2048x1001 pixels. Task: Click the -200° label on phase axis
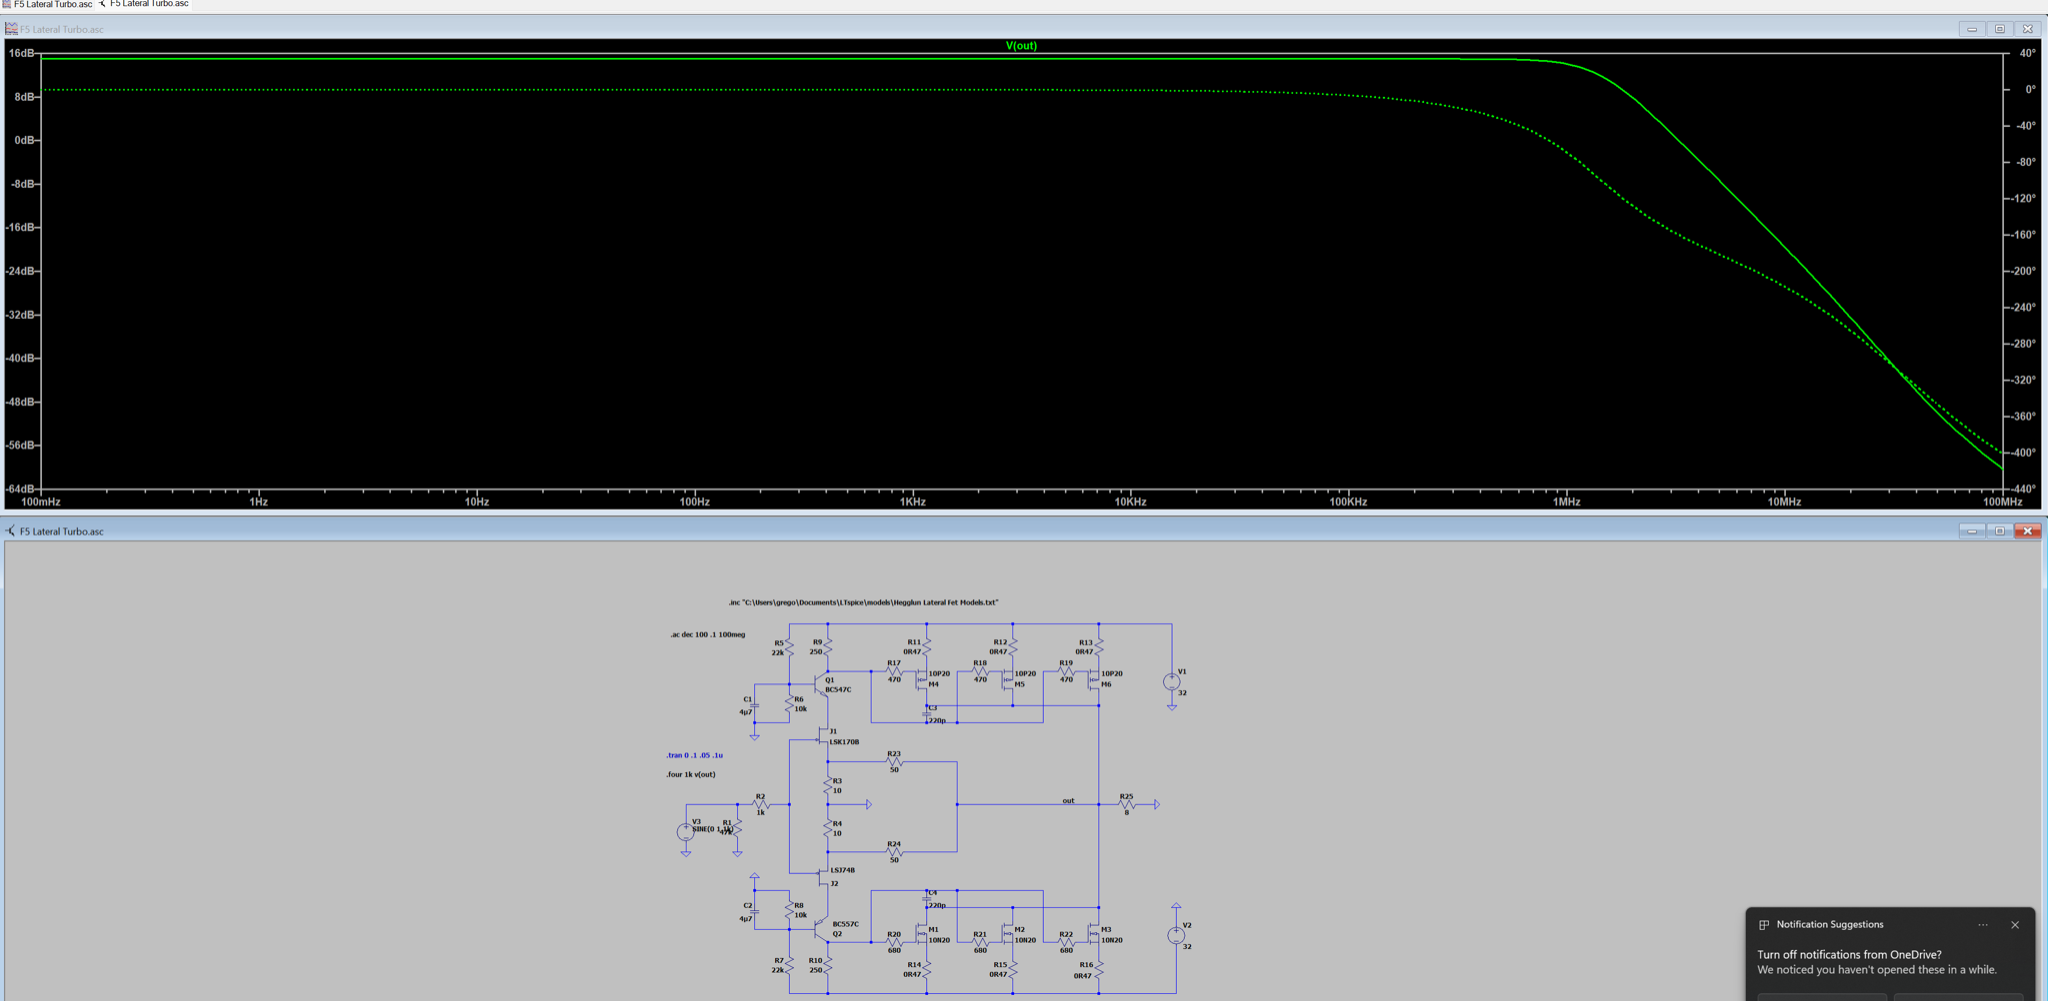coord(2025,271)
